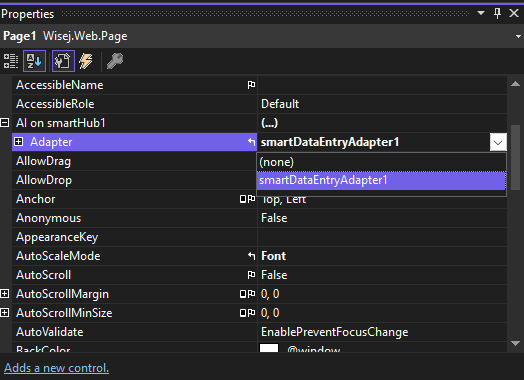Image resolution: width=524 pixels, height=380 pixels.
Task: Click the Anonymous value False
Action: click(382, 218)
